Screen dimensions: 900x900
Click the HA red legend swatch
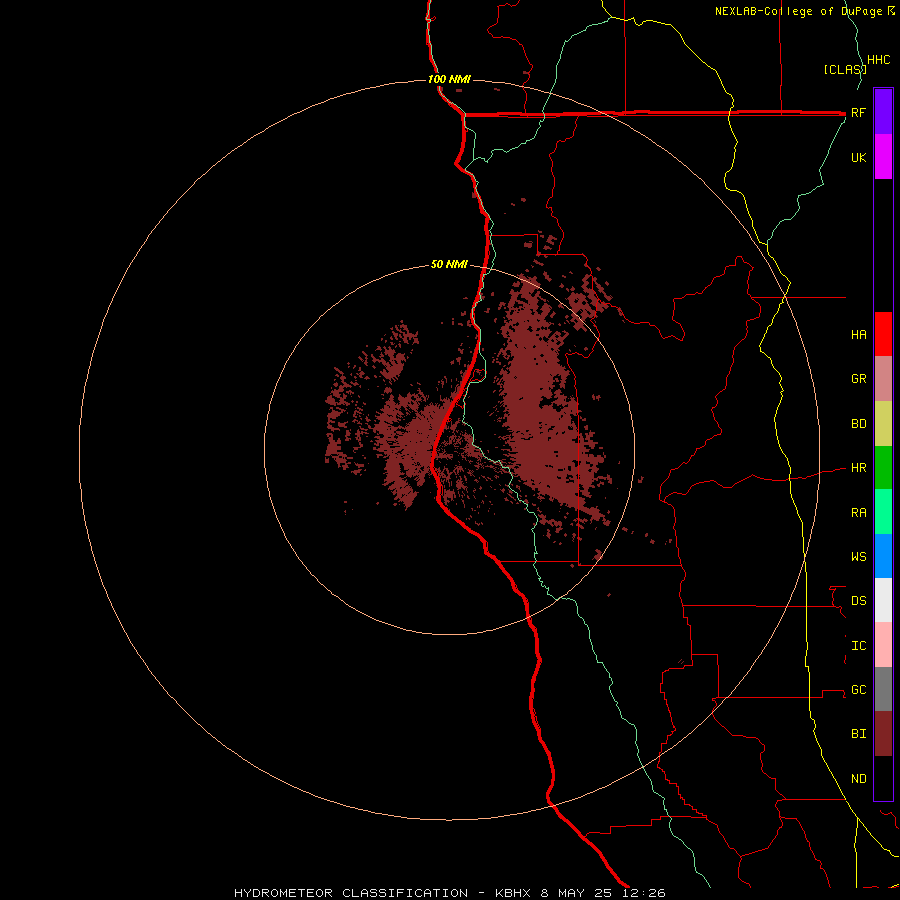(883, 334)
